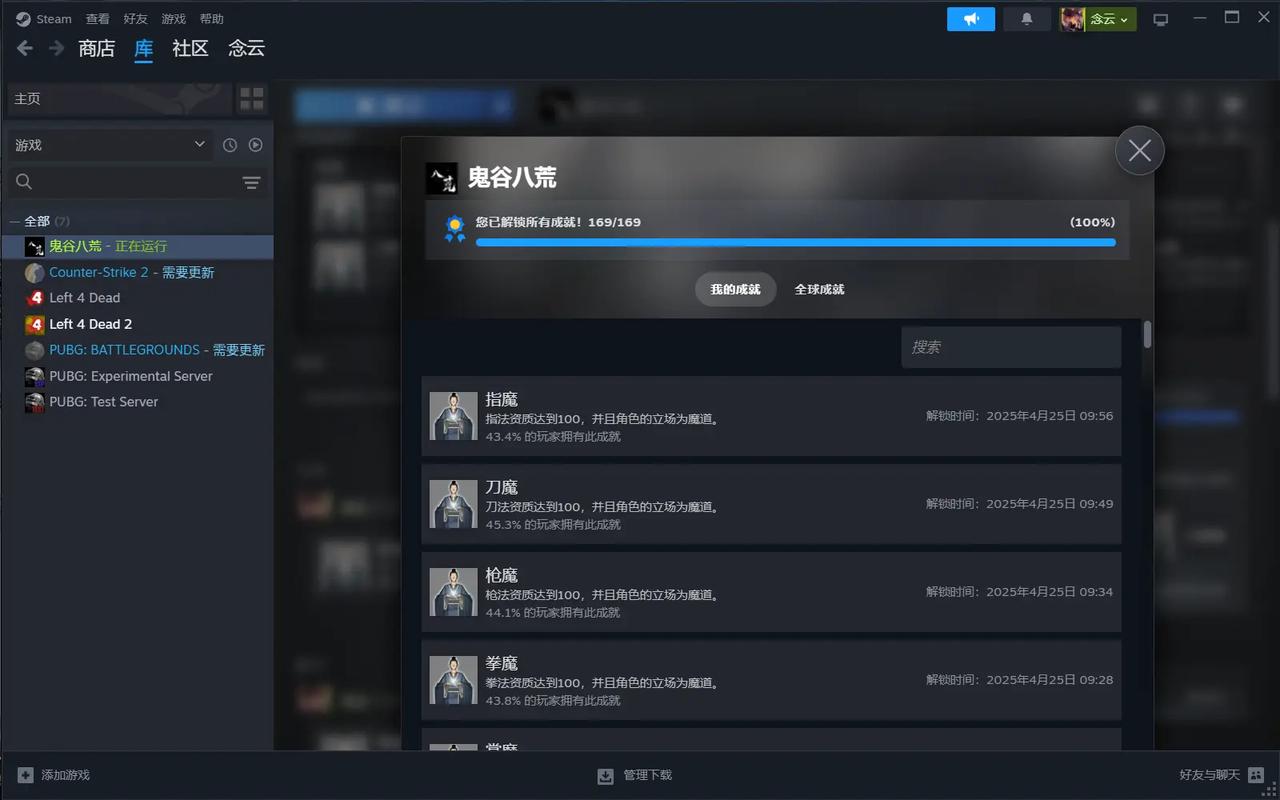Open 管理下载 downloads manager
The width and height of the screenshot is (1280, 800).
click(635, 775)
